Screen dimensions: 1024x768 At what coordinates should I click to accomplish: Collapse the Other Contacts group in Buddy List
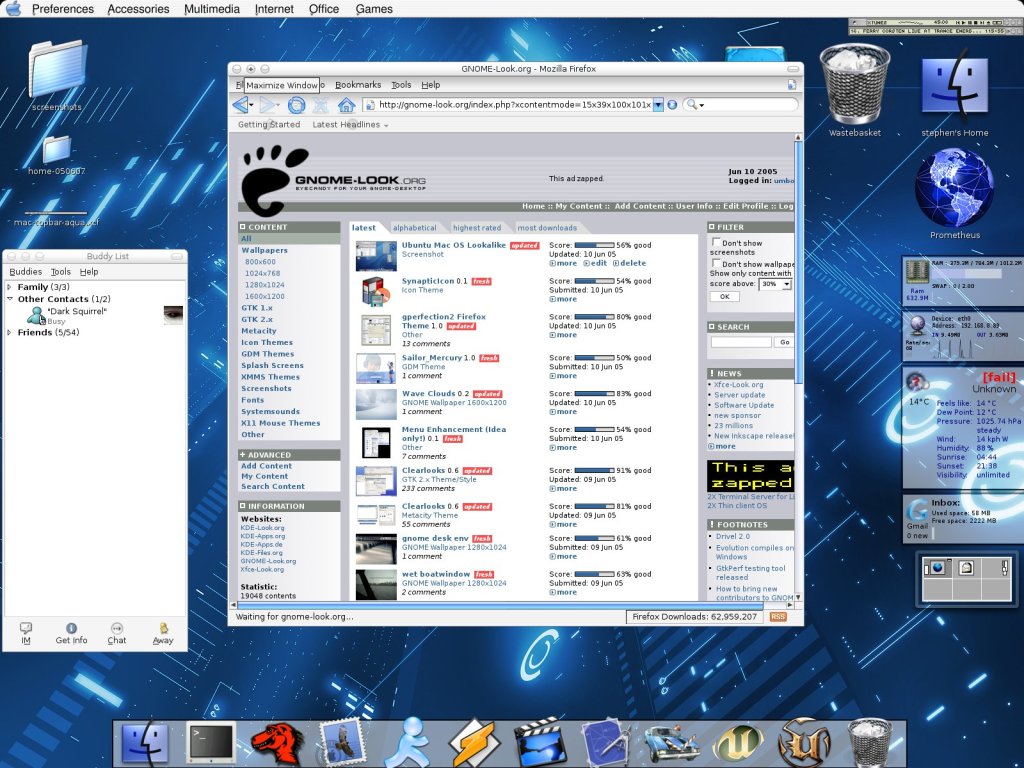[x=9, y=298]
